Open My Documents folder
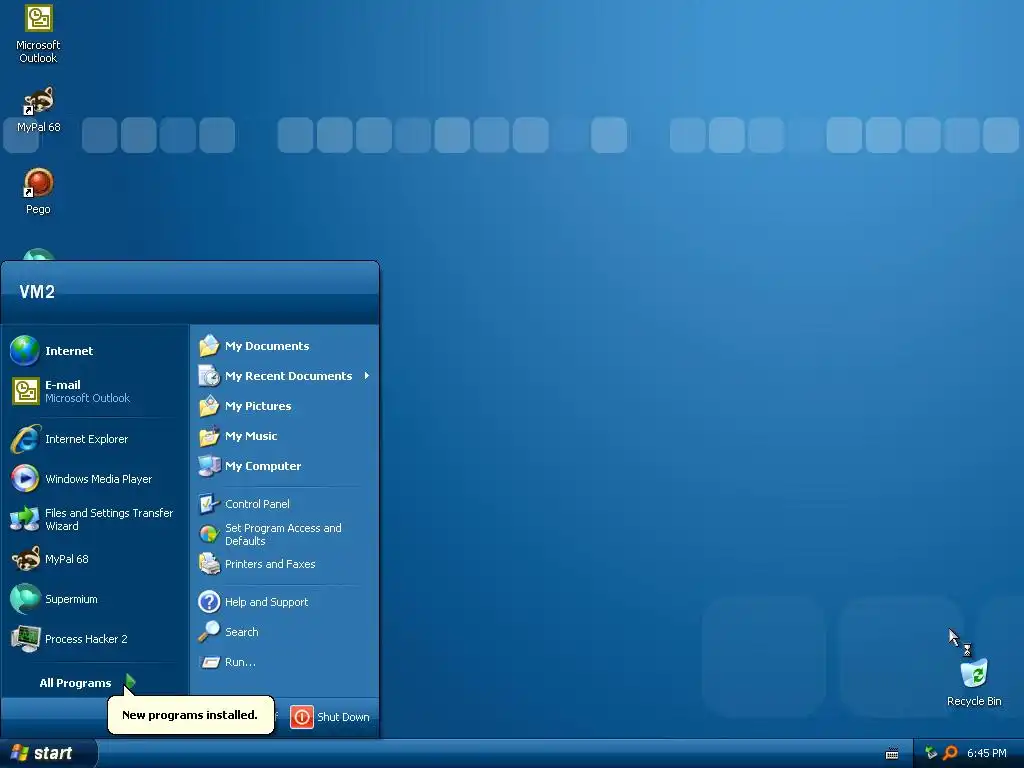1024x768 pixels. point(285,345)
